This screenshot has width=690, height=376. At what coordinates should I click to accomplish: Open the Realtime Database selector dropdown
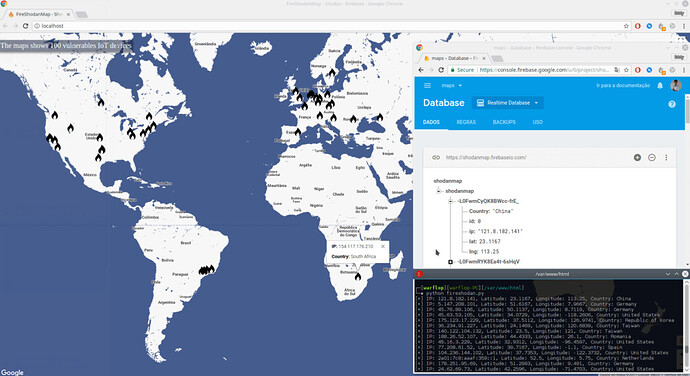click(x=508, y=103)
